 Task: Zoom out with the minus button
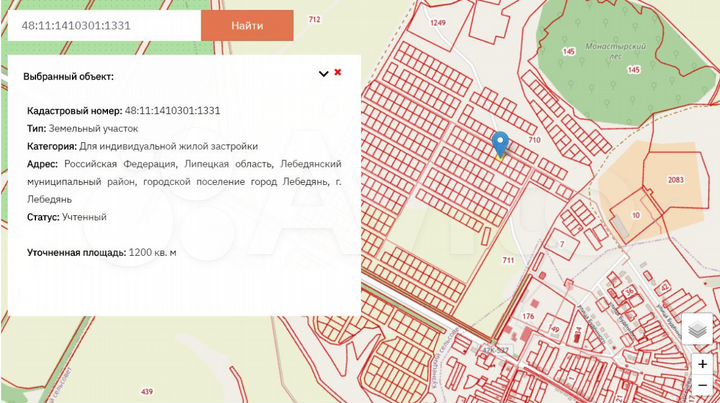click(702, 388)
